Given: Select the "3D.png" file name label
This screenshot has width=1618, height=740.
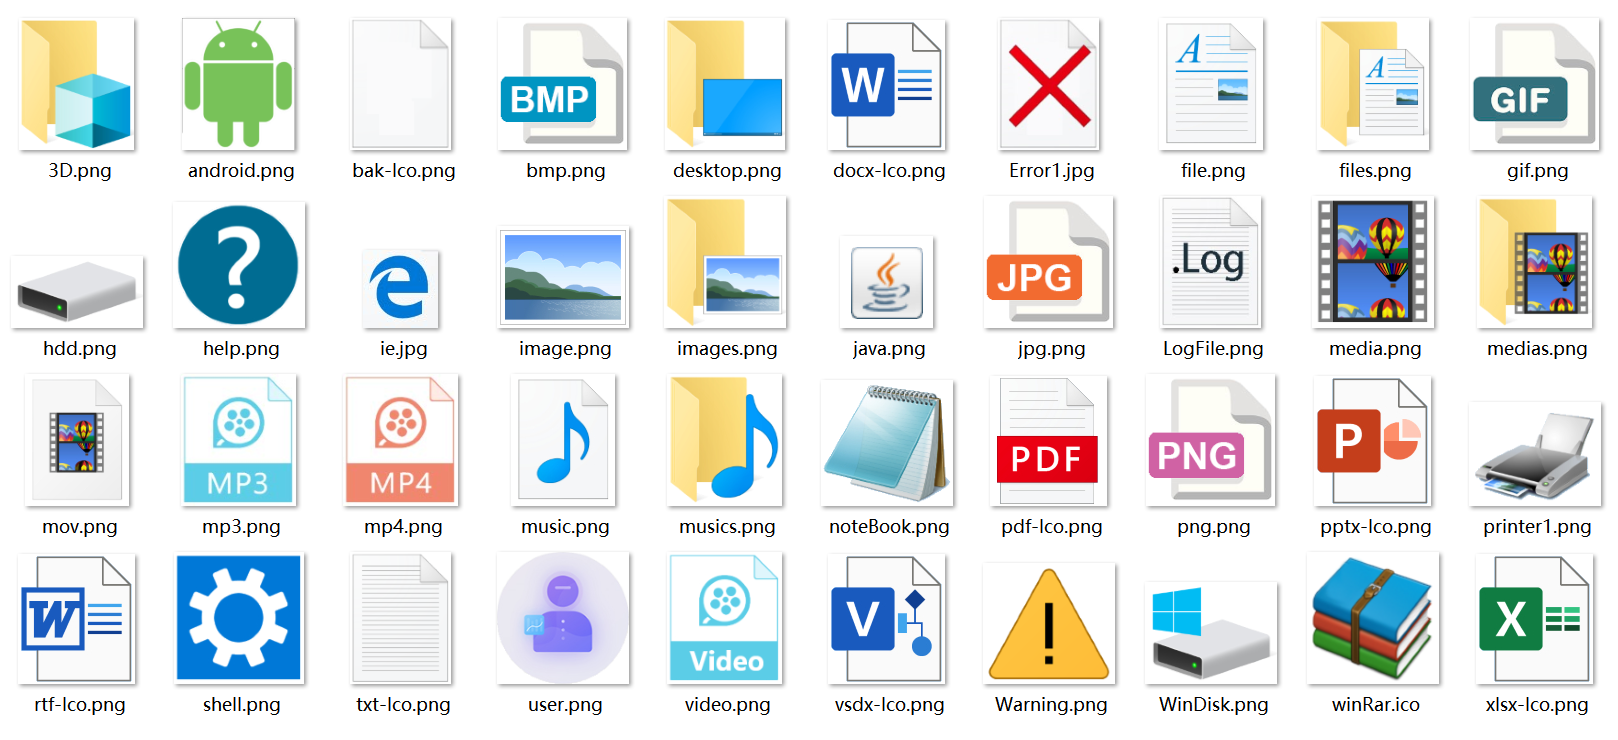Looking at the screenshot, I should 80,171.
